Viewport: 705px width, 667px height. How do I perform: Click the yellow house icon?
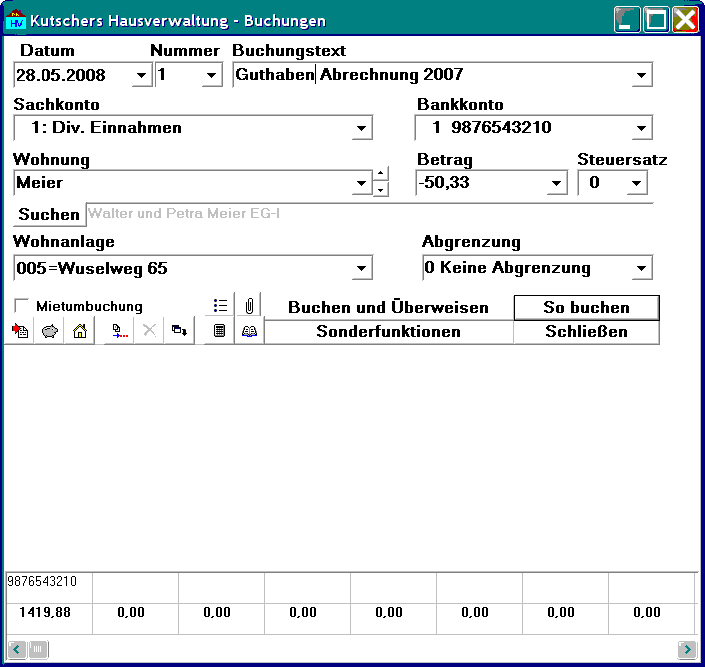point(80,331)
